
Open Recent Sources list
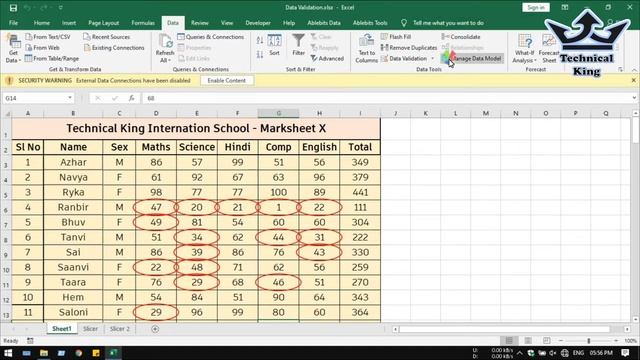(x=107, y=37)
